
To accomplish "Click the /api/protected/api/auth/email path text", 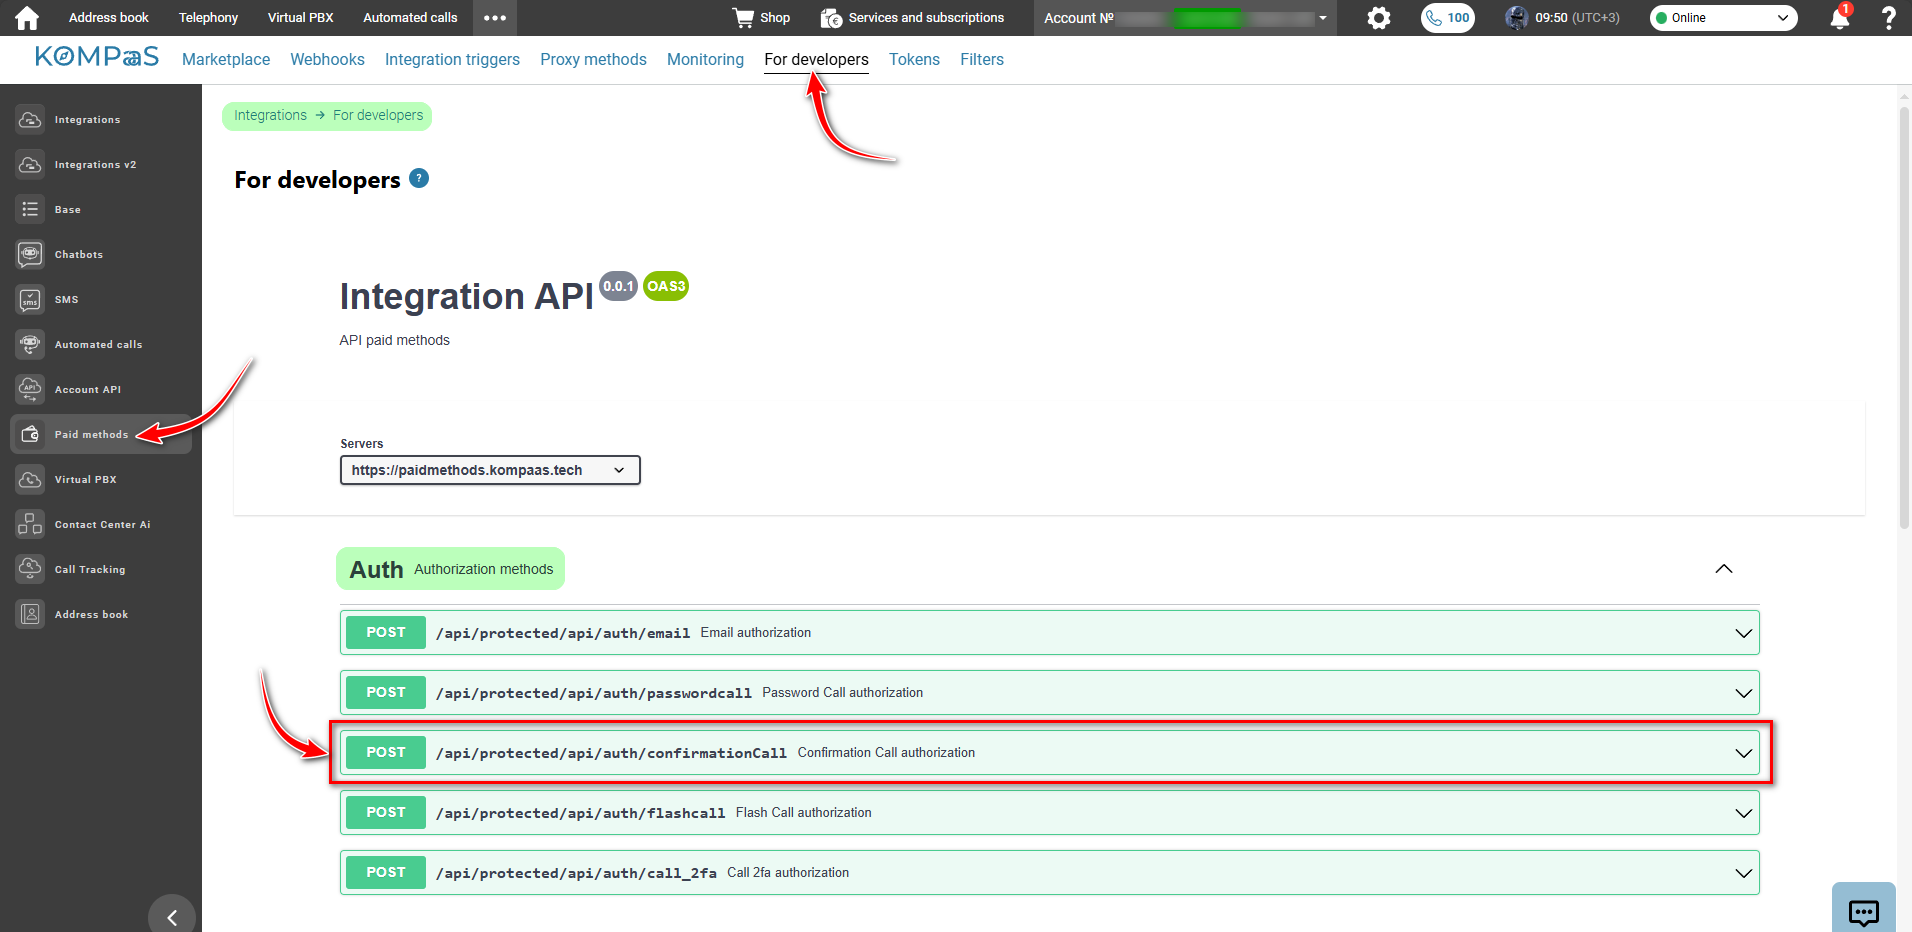I will pyautogui.click(x=563, y=633).
